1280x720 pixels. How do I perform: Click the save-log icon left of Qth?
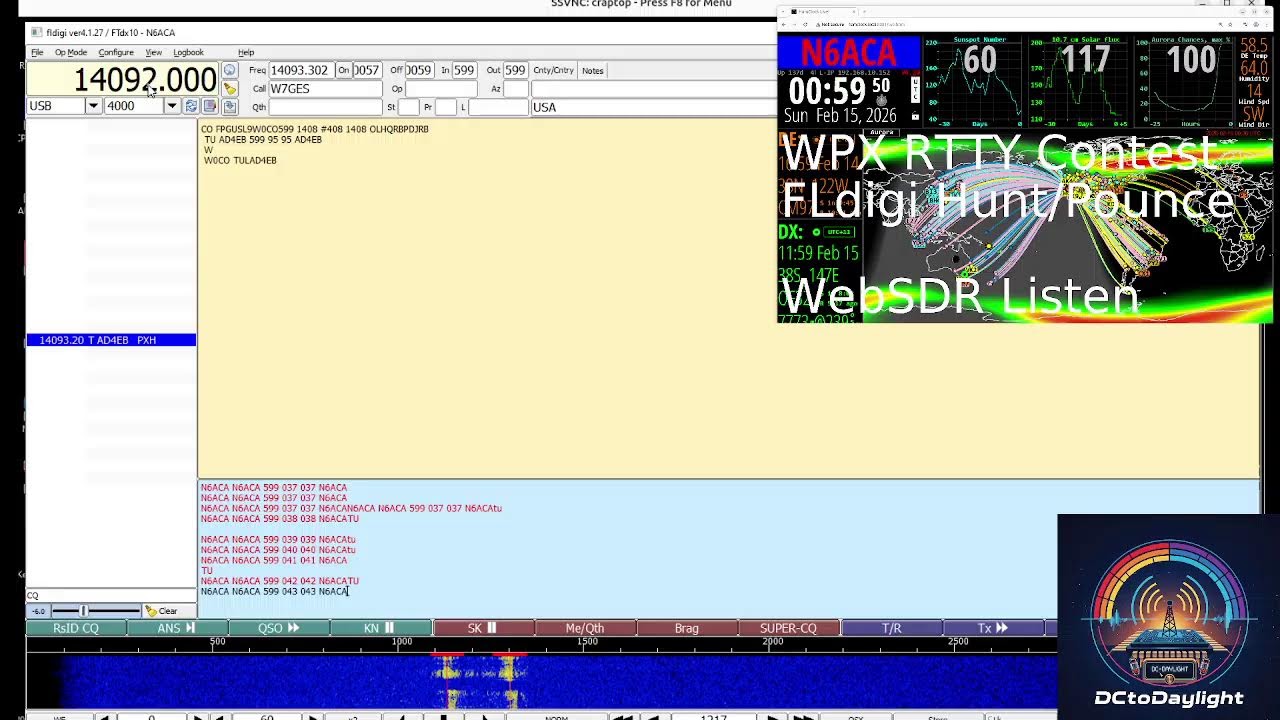tap(230, 106)
